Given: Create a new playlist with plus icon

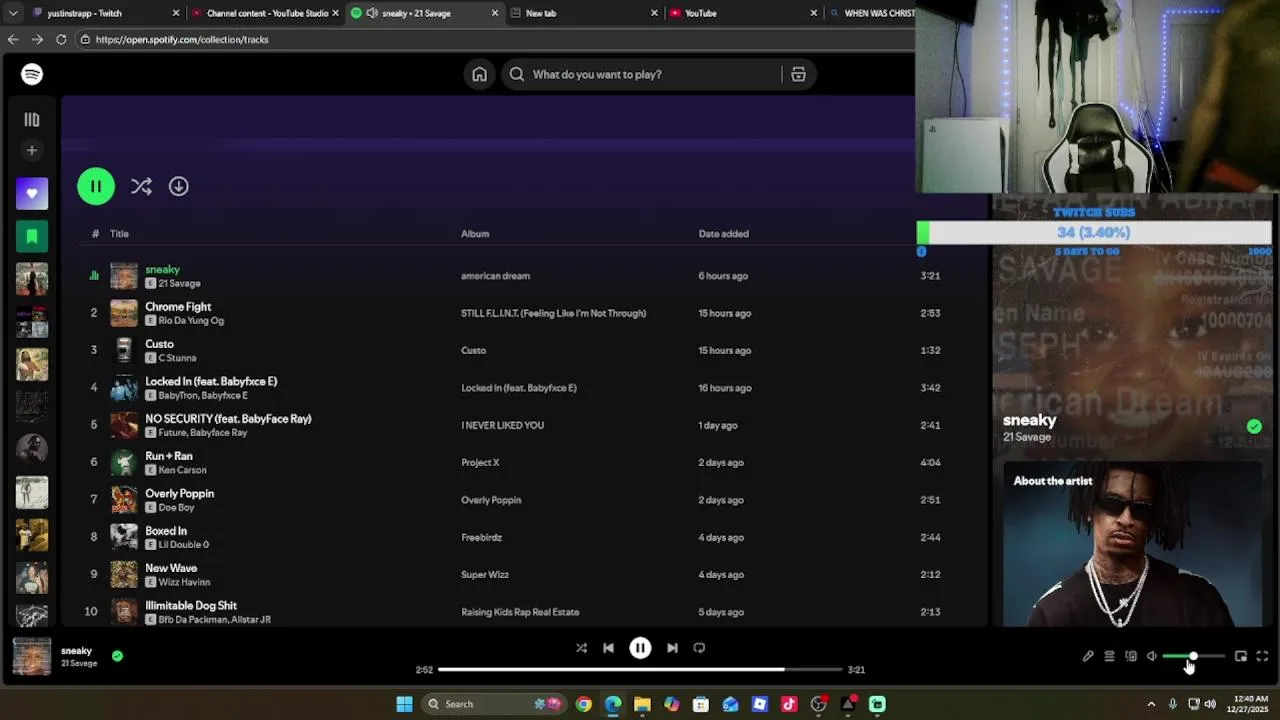Looking at the screenshot, I should click(x=32, y=150).
